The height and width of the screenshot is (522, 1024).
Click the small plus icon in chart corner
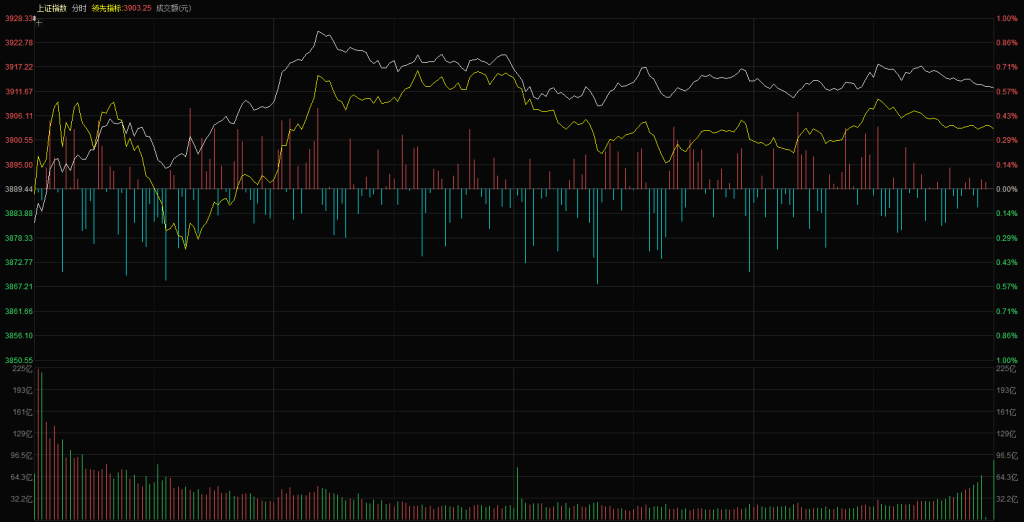click(x=39, y=23)
